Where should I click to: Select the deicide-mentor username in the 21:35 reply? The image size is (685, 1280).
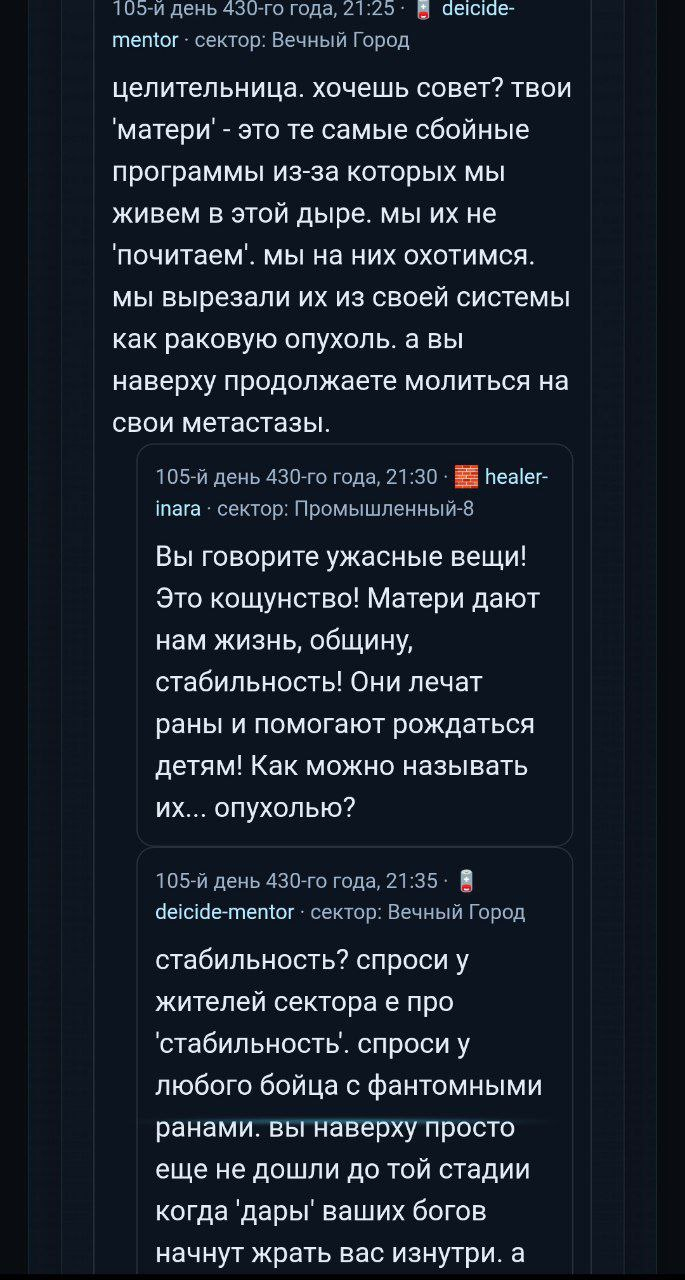pyautogui.click(x=225, y=911)
